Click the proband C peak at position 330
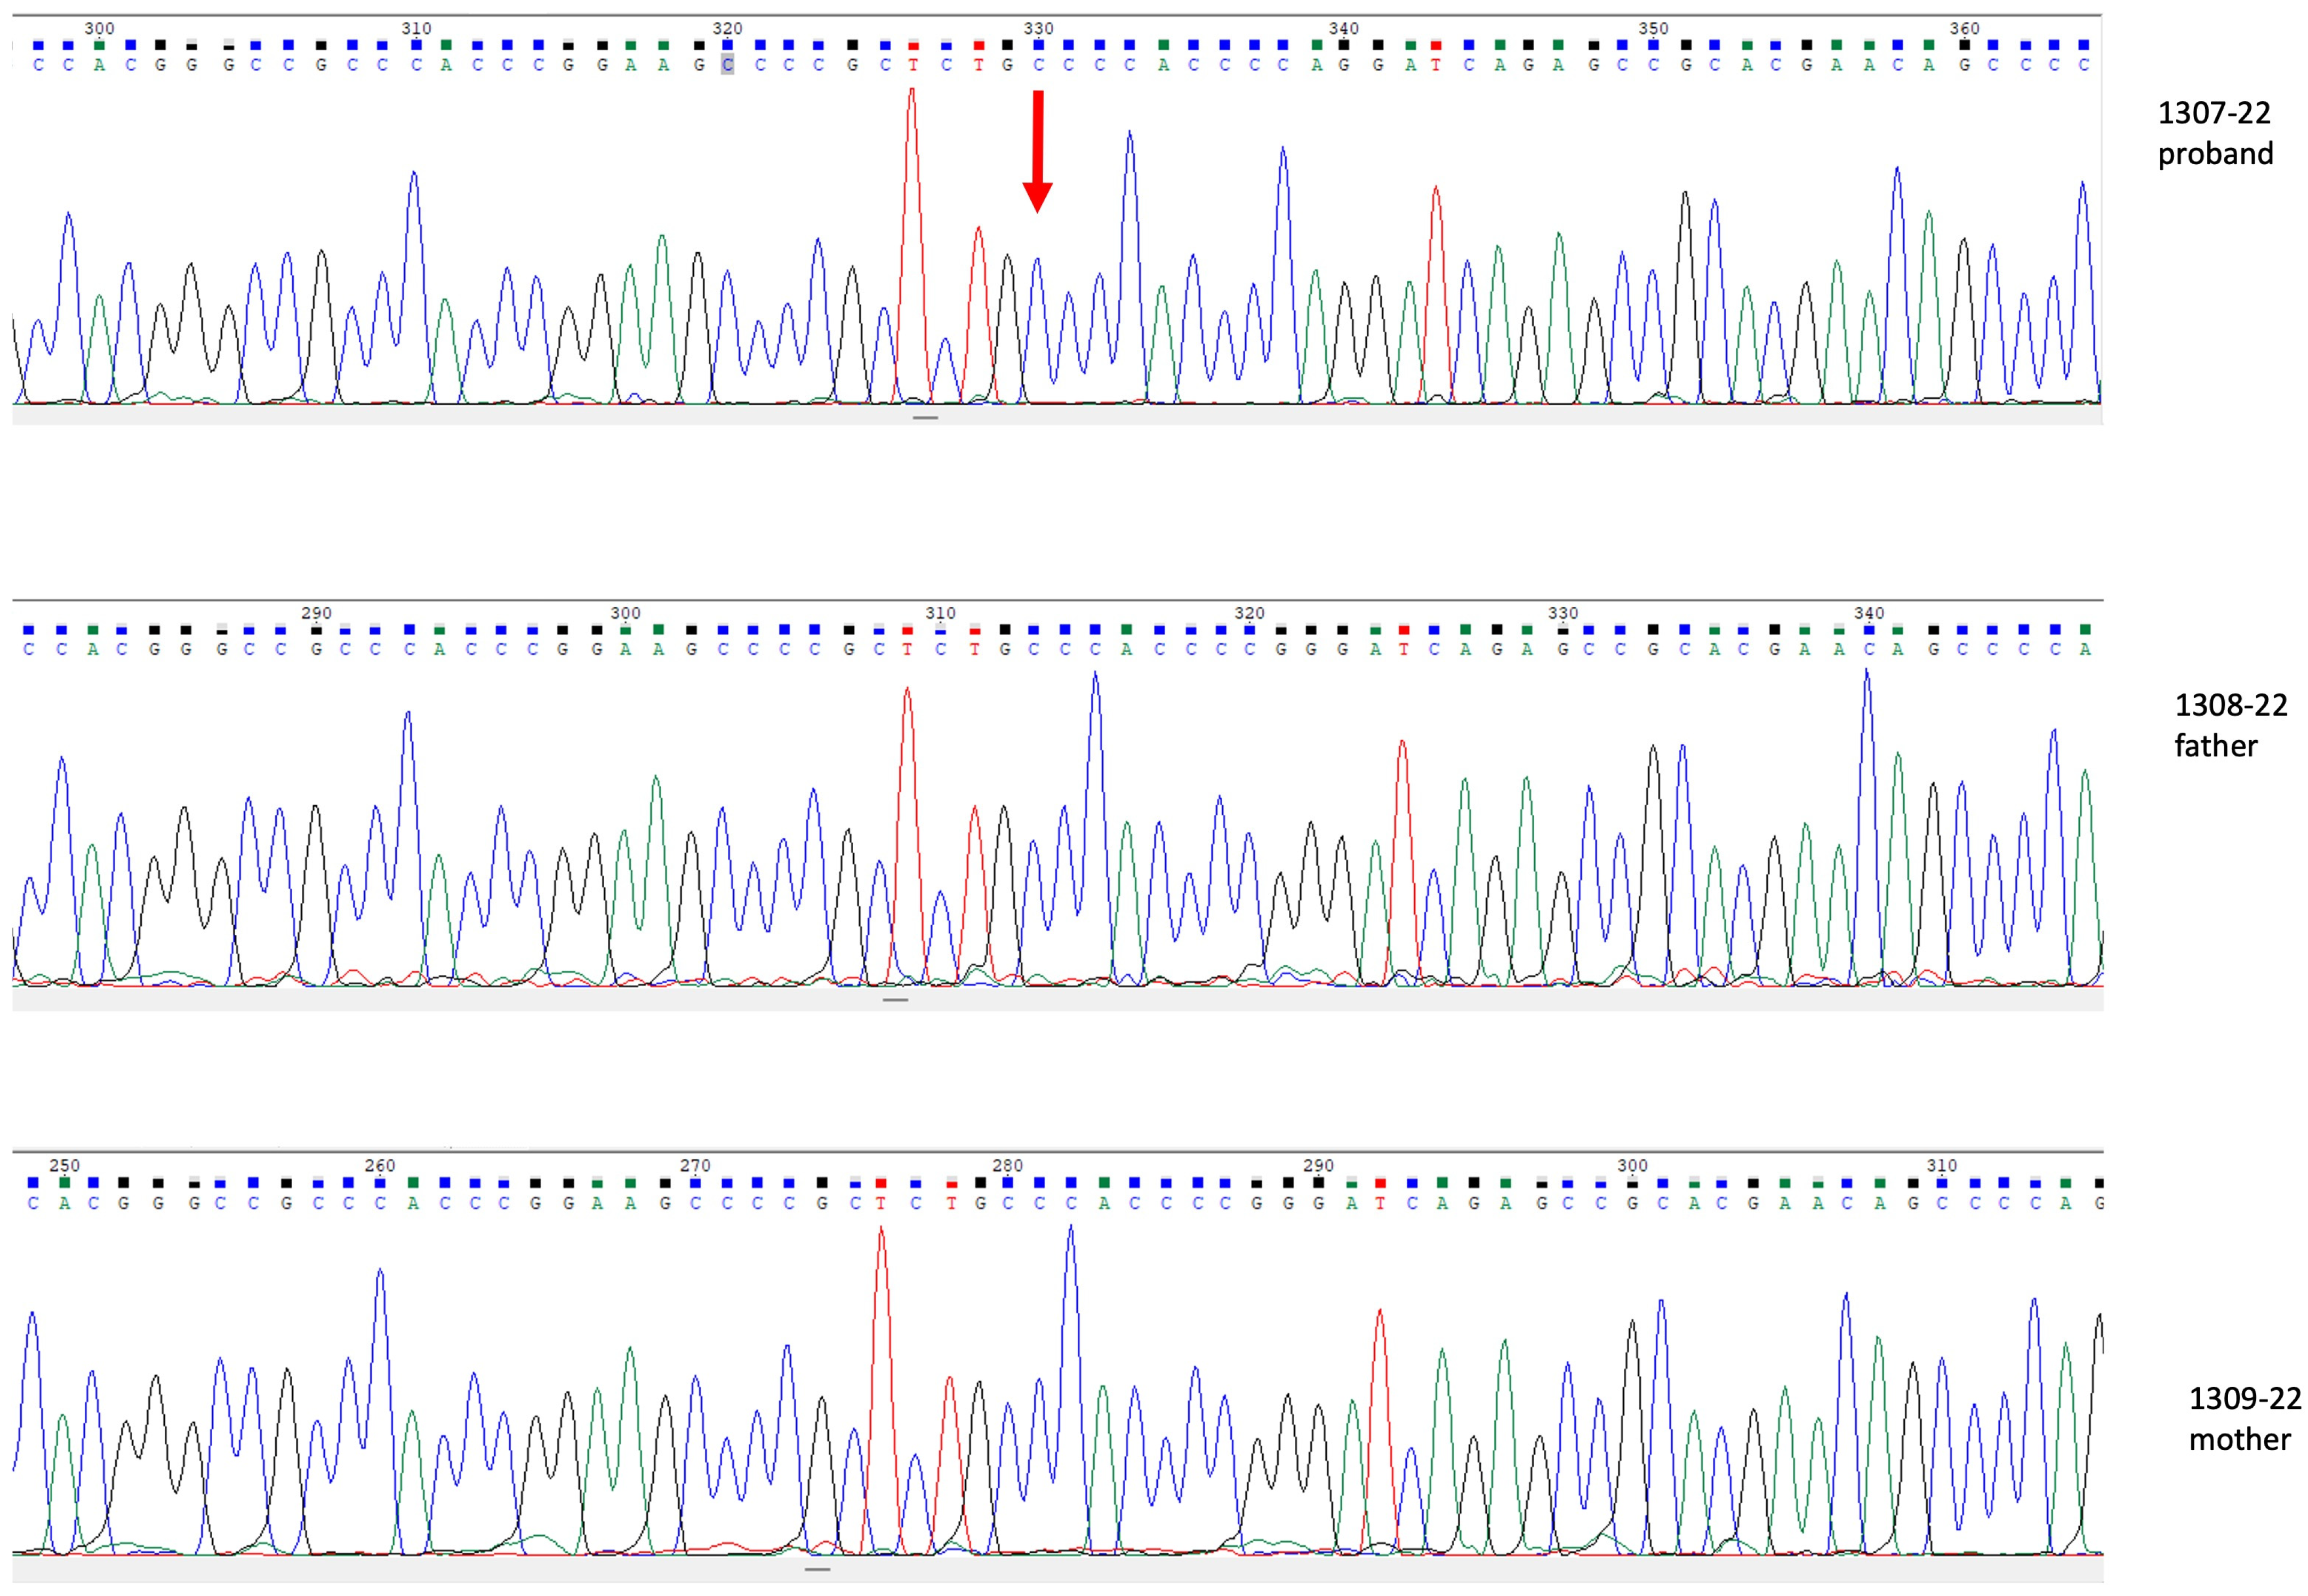 coord(1038,330)
